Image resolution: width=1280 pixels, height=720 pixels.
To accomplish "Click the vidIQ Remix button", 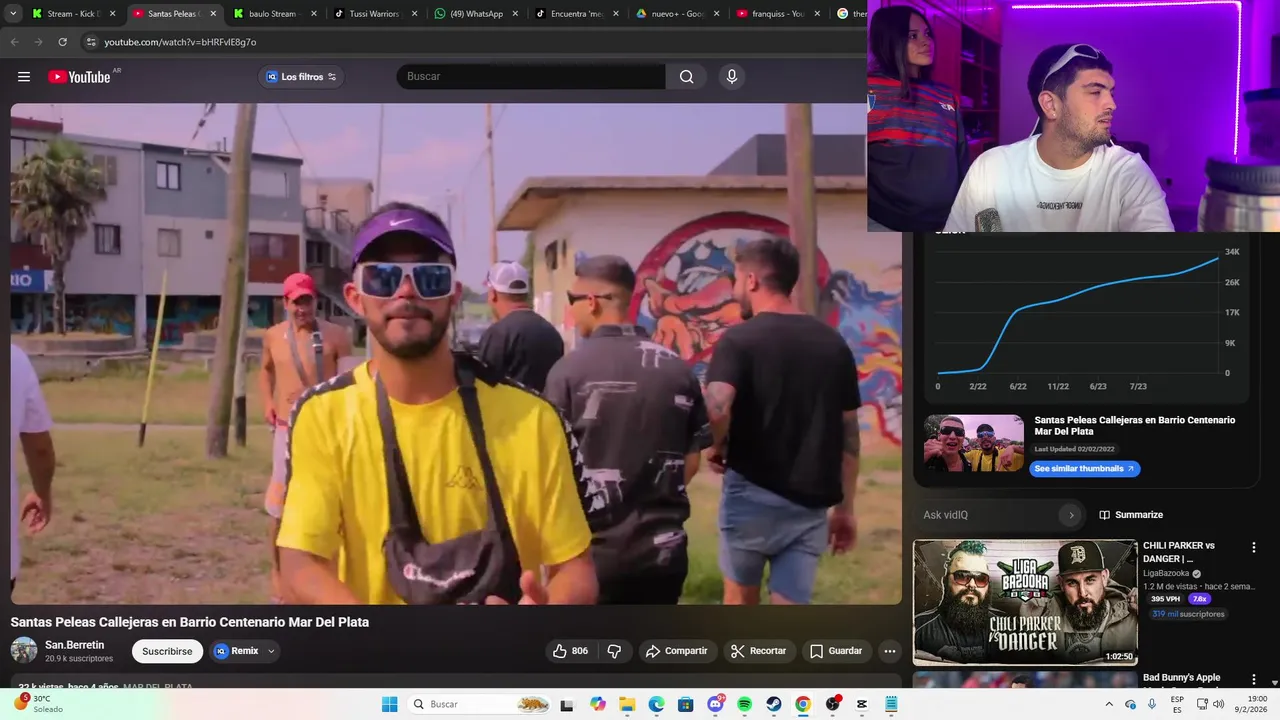I will coord(236,651).
